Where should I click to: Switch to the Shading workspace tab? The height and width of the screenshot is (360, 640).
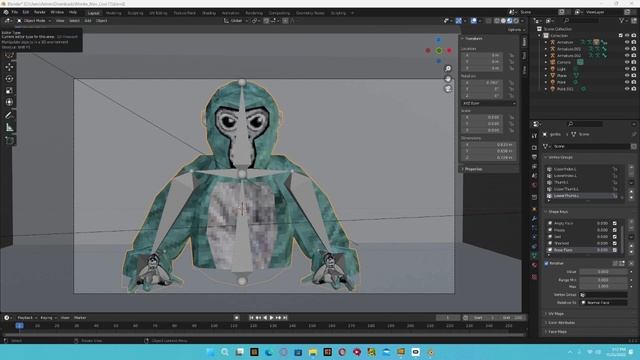click(x=209, y=13)
